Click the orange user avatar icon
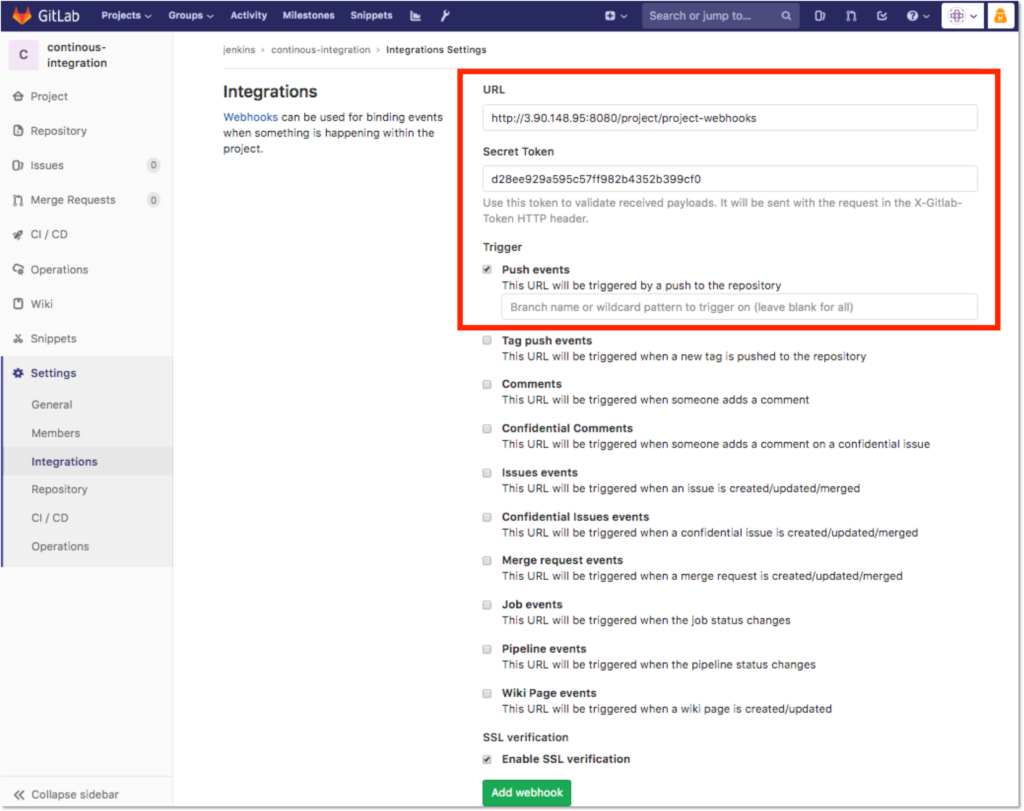This screenshot has width=1024, height=811. [x=1000, y=16]
